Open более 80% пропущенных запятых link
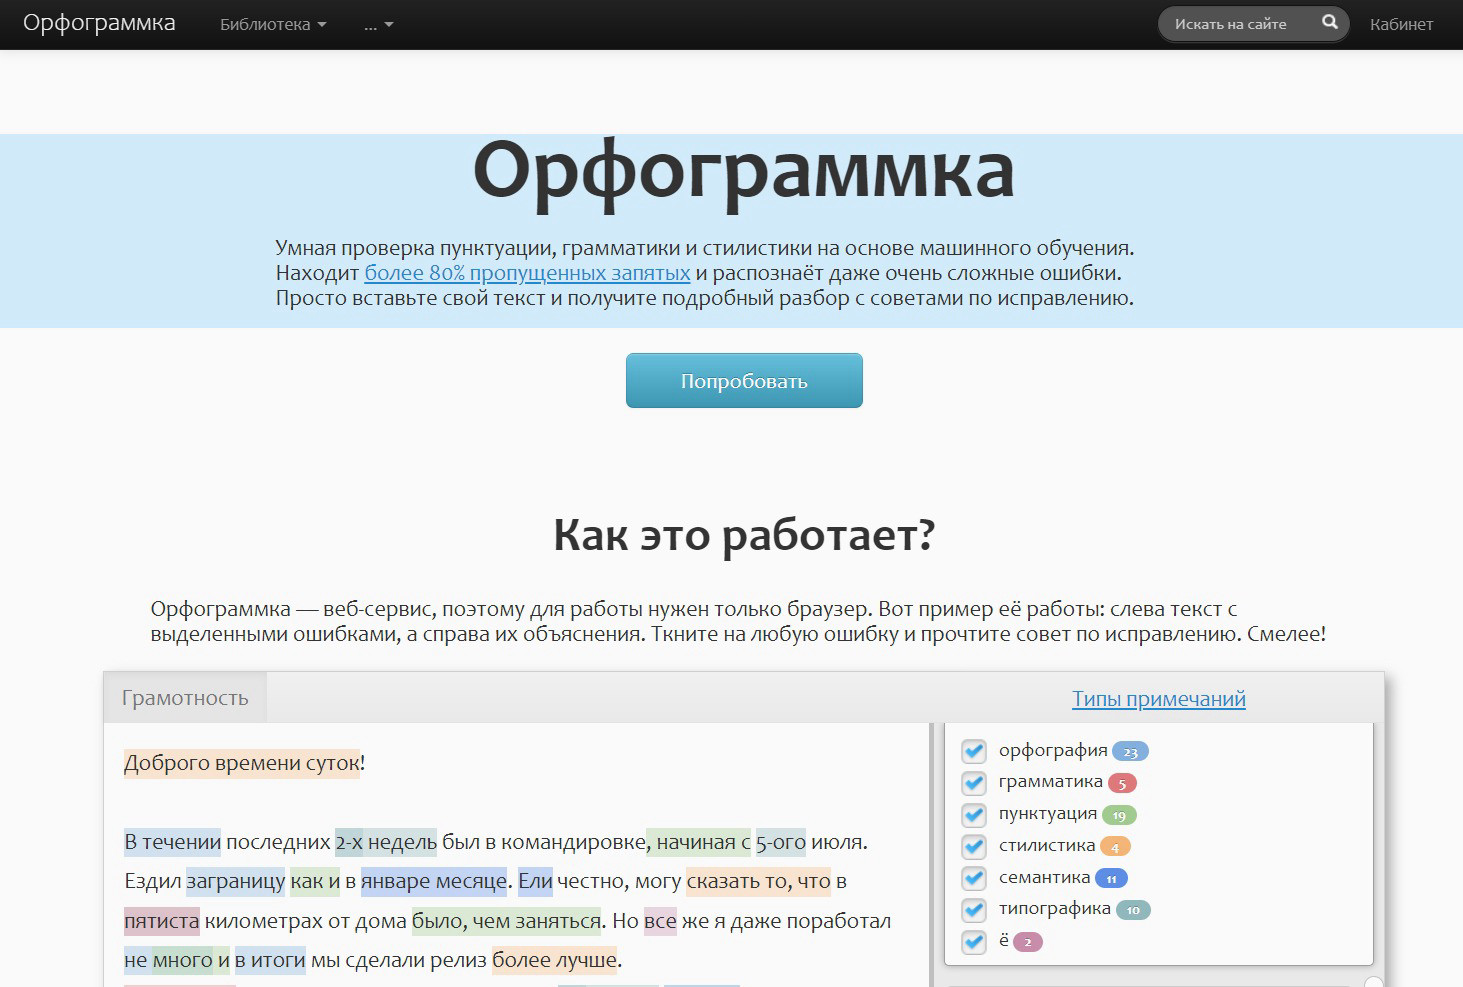The width and height of the screenshot is (1463, 987). click(527, 273)
